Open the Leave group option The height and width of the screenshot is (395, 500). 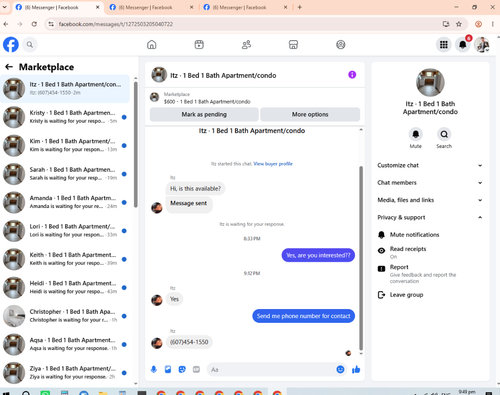pyautogui.click(x=406, y=295)
